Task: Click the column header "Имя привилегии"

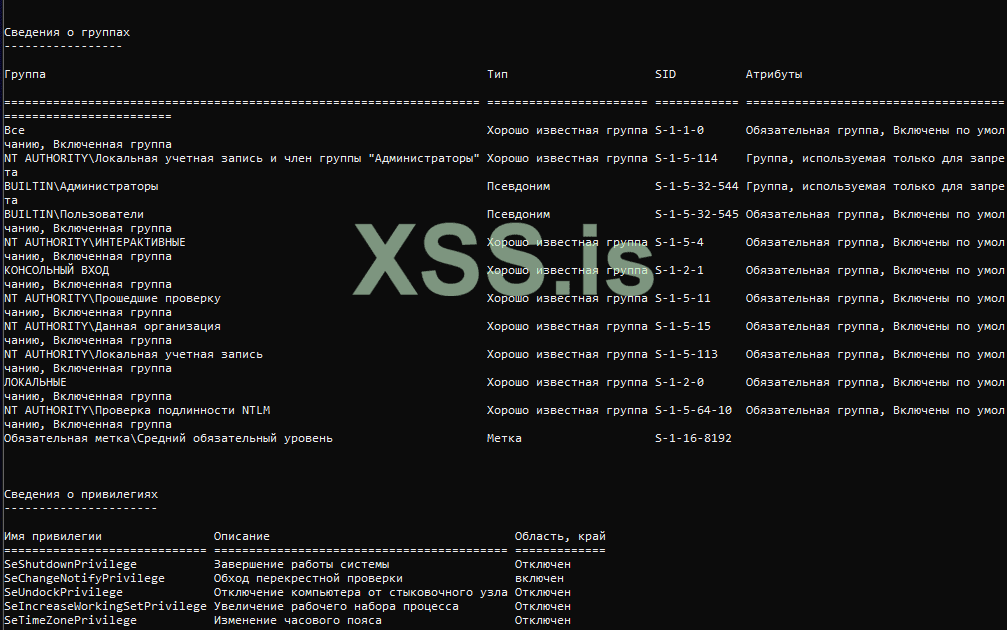Action: coord(53,536)
